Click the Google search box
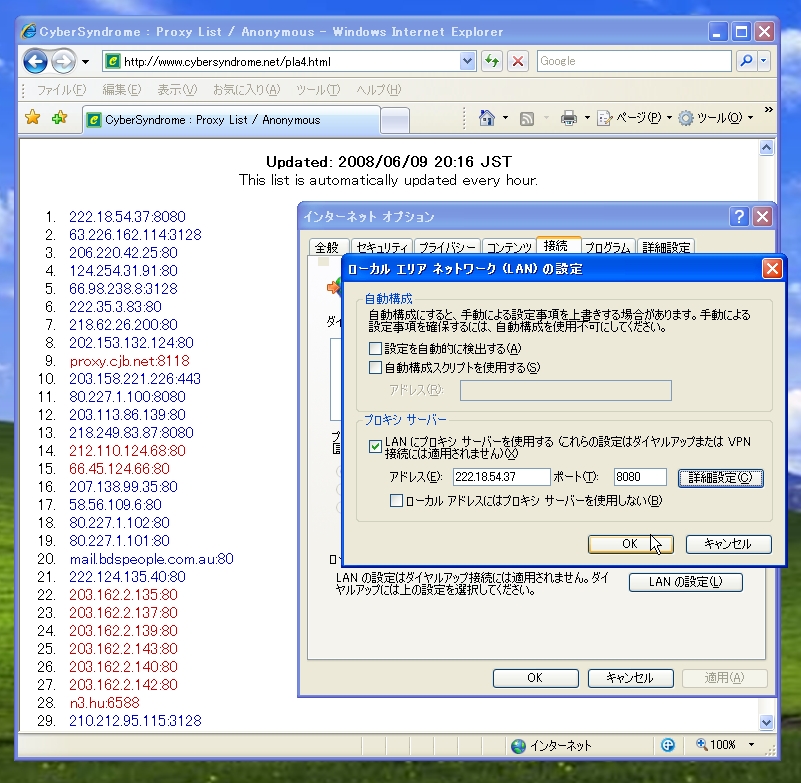The height and width of the screenshot is (783, 801). pyautogui.click(x=634, y=61)
